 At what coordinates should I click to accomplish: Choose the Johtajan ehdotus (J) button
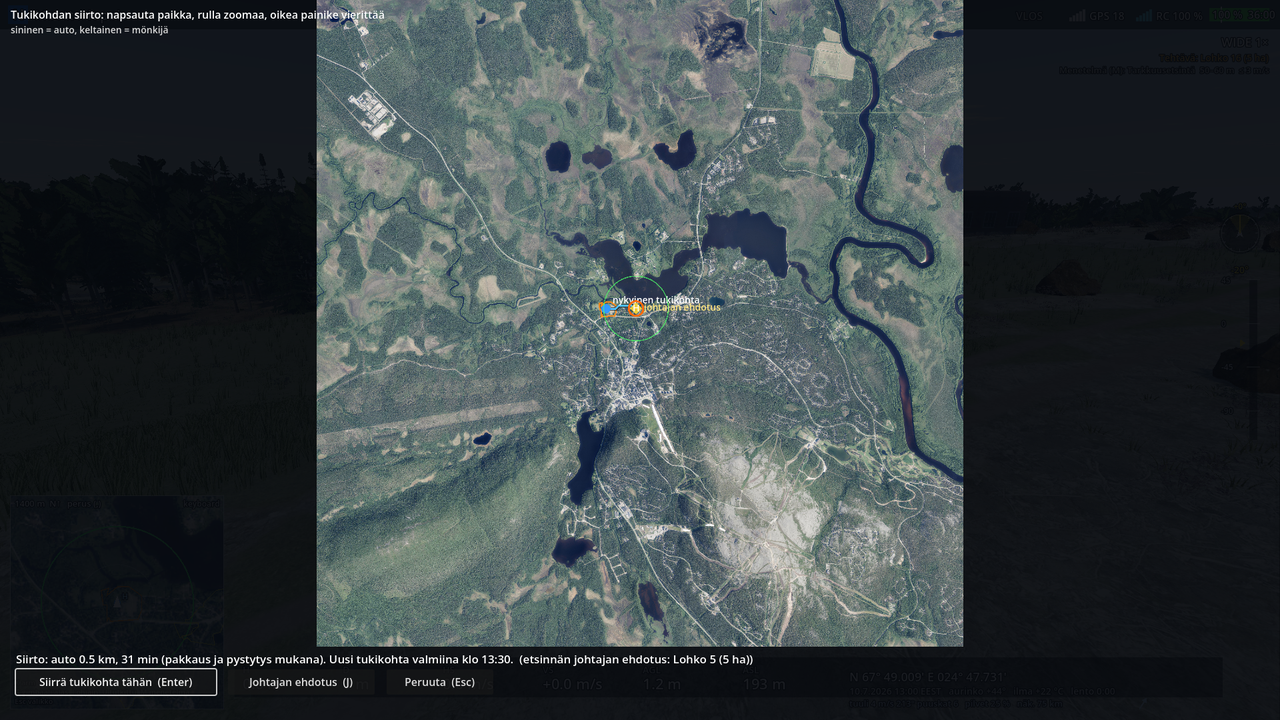(301, 682)
